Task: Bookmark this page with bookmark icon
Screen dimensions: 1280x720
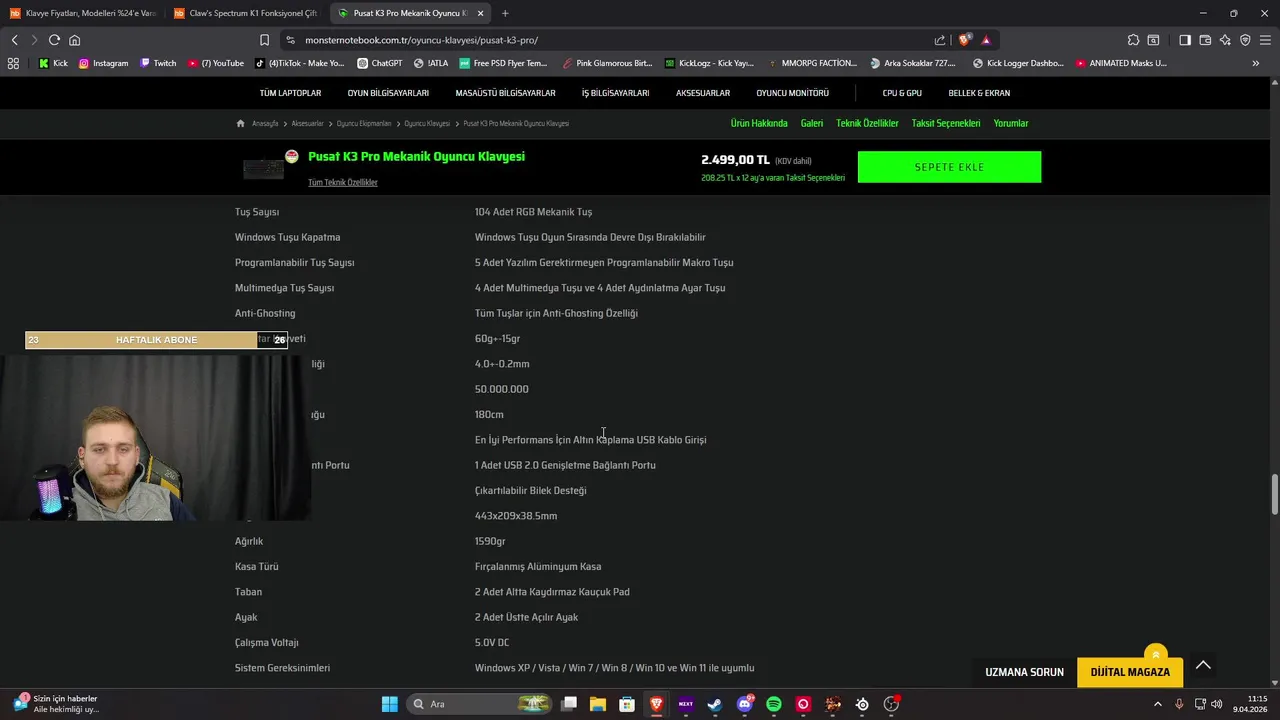Action: (x=264, y=40)
